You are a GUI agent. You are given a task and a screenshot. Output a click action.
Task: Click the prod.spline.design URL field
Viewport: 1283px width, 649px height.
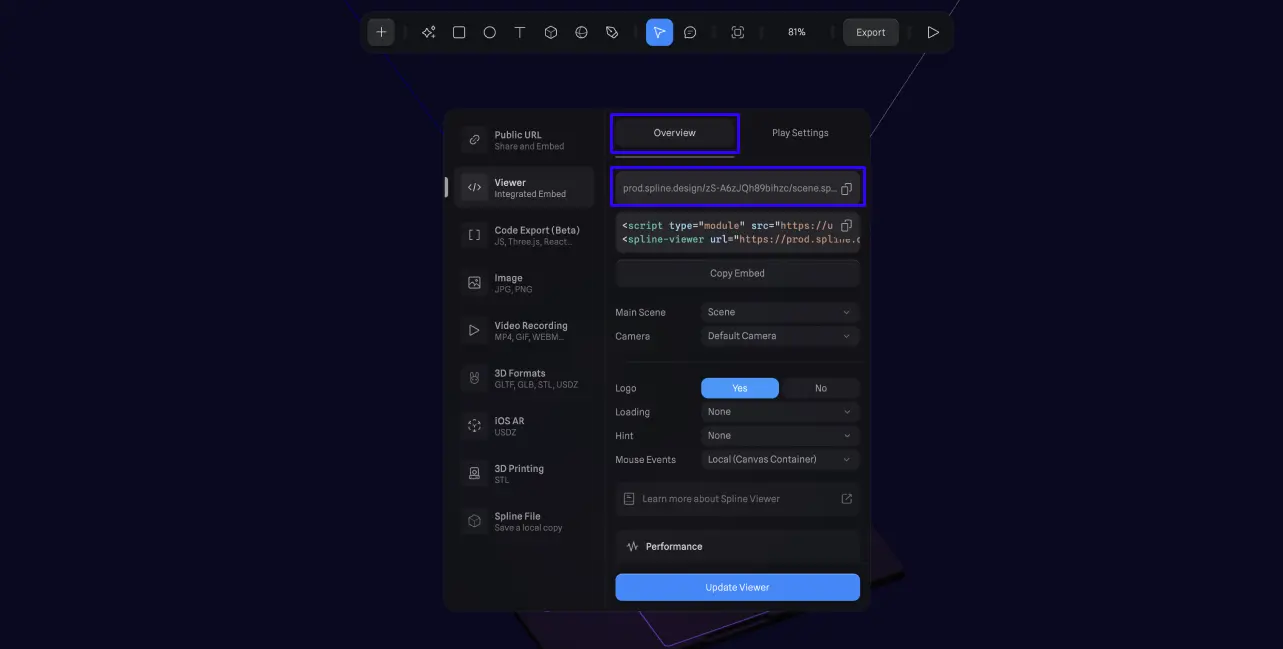(730, 187)
